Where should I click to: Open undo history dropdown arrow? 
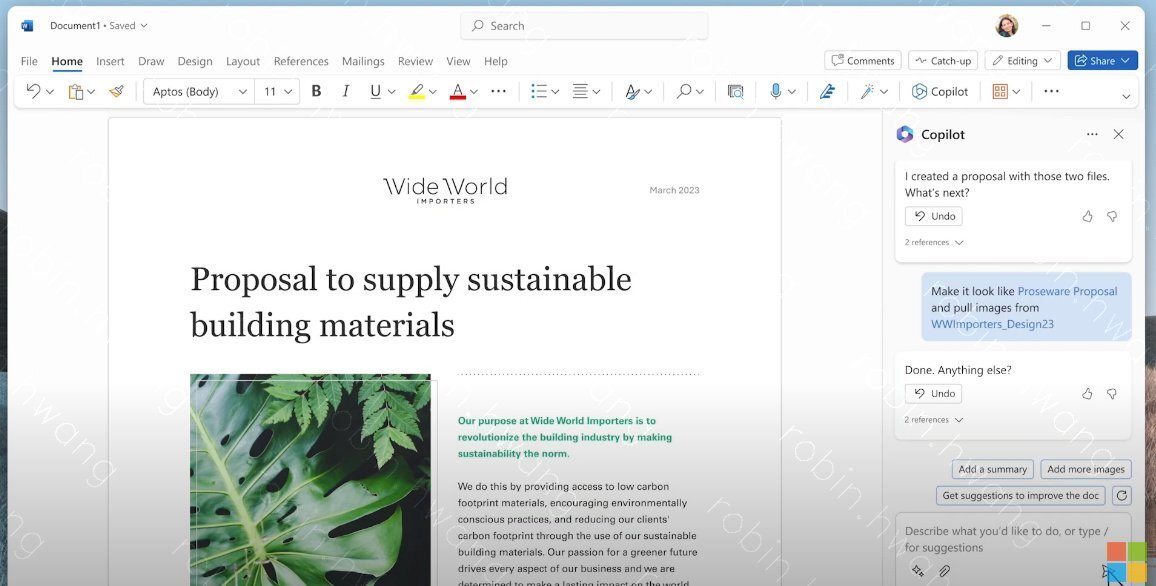point(50,92)
